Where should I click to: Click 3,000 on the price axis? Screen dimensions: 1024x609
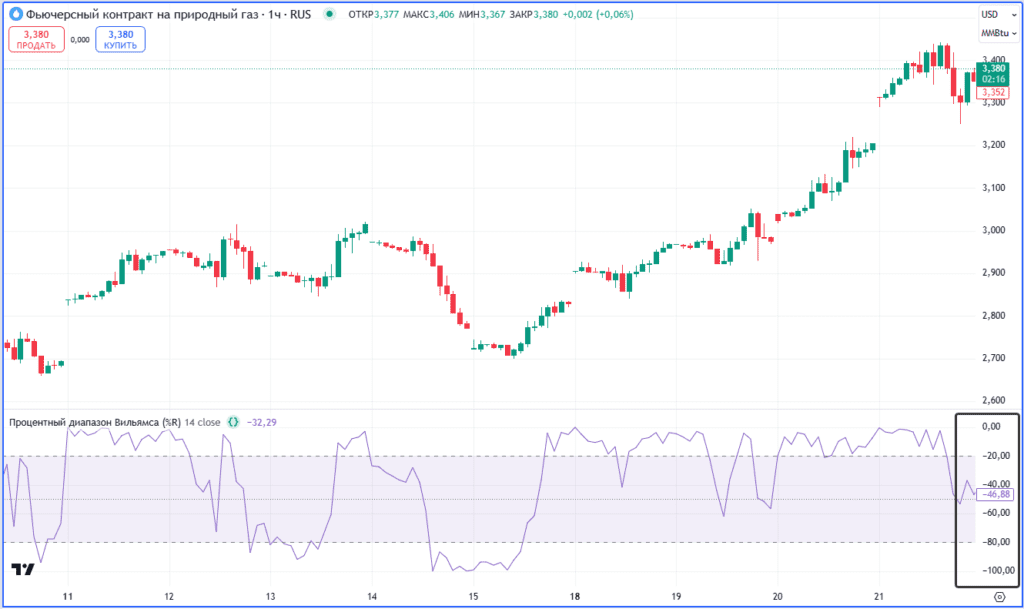(993, 230)
